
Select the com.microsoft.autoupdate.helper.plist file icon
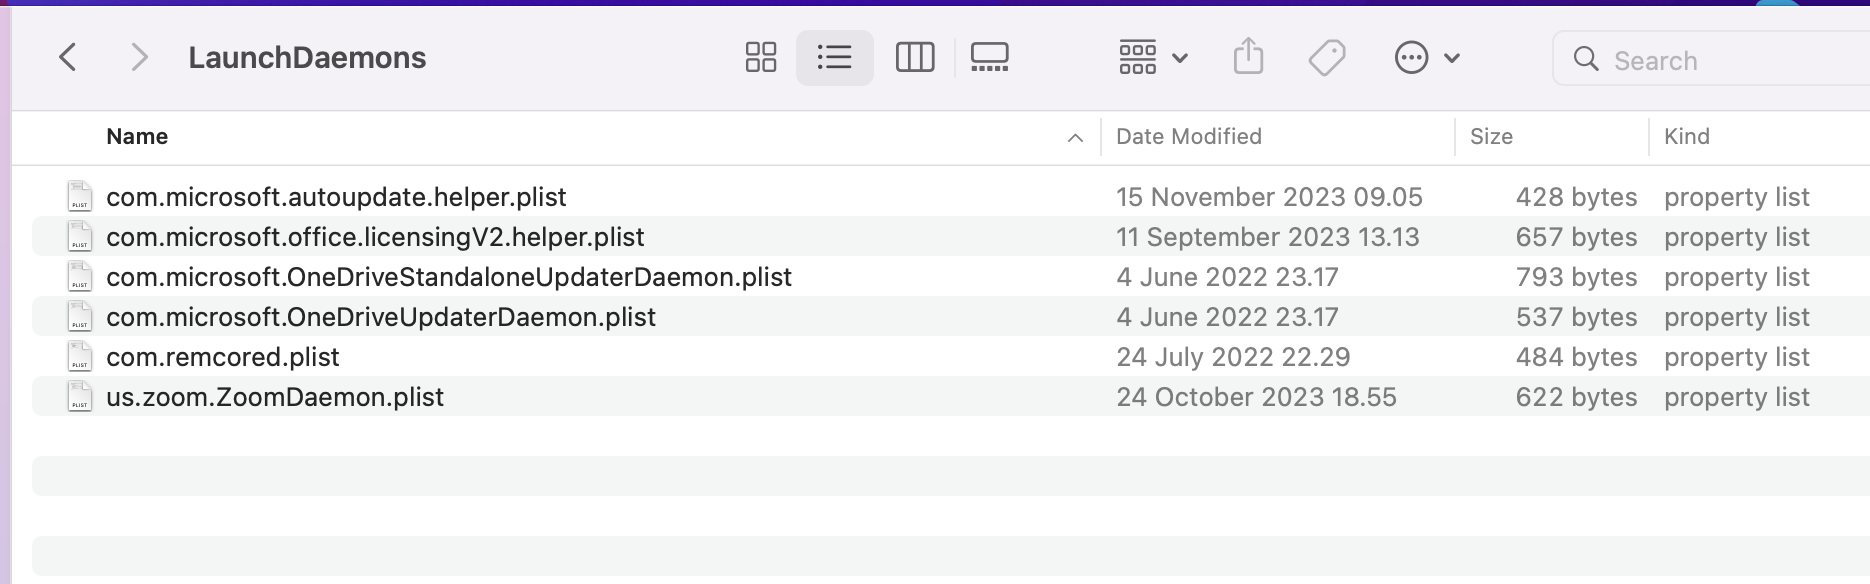[x=80, y=197]
